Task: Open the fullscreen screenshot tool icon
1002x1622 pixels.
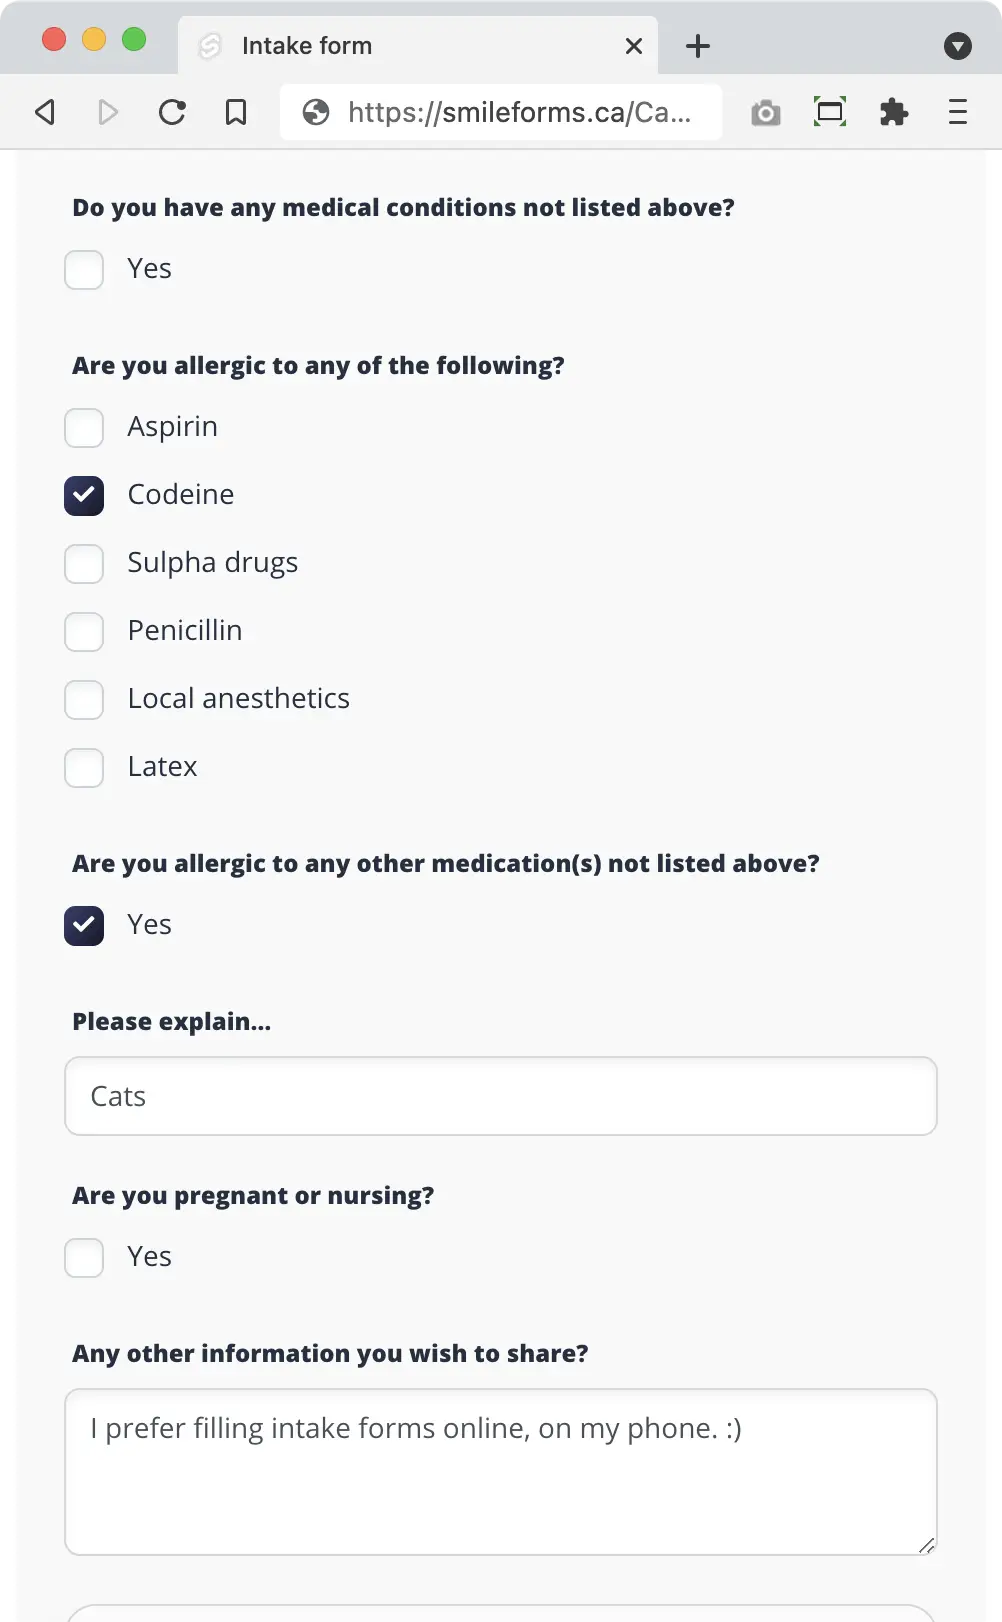Action: [x=830, y=112]
